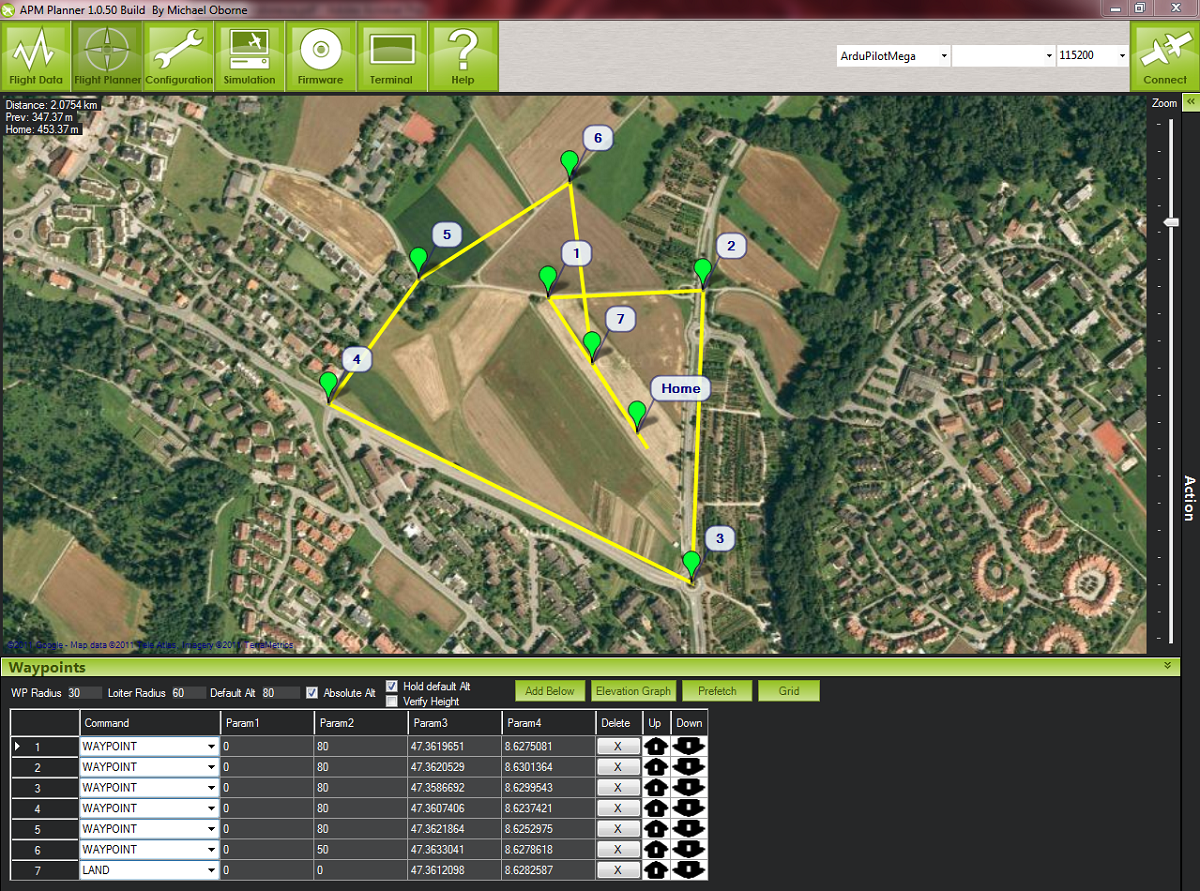Open the Simulation screen
Viewport: 1200px width, 891px height.
(249, 56)
